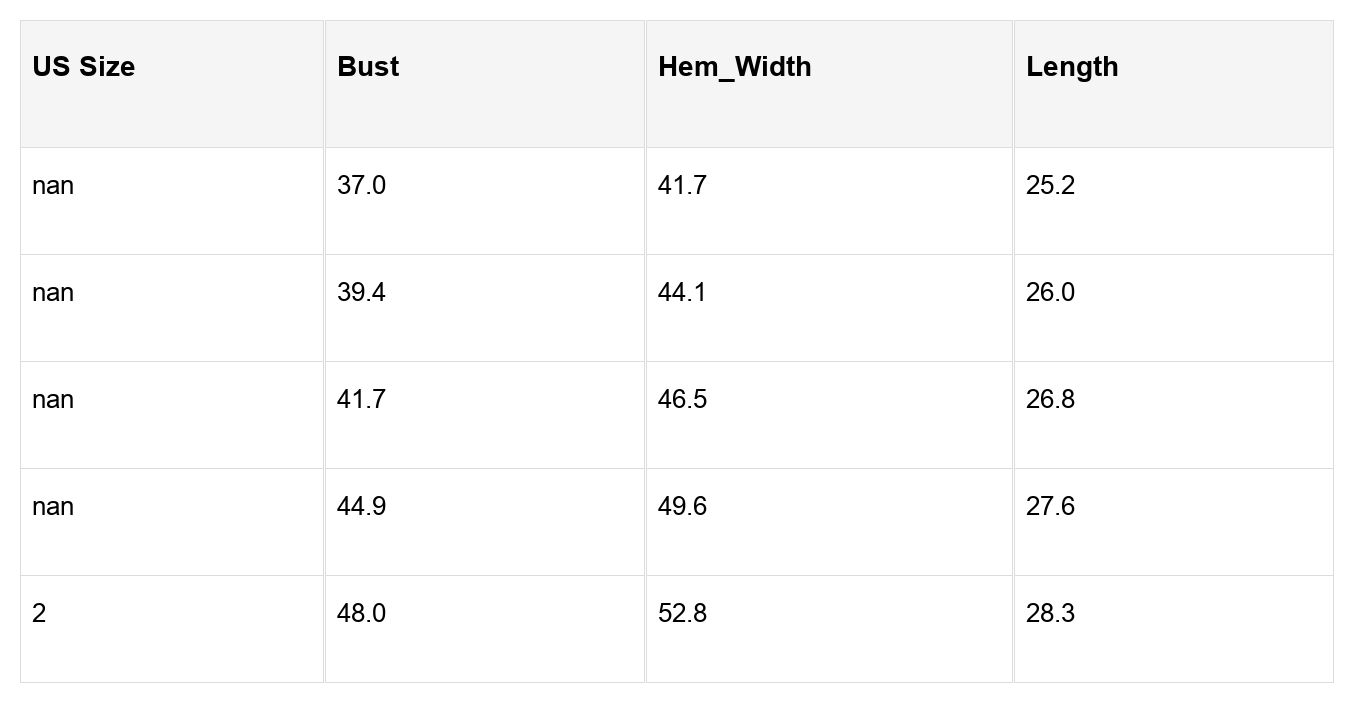The image size is (1353, 702).
Task: Click the Hem_Width column header
Action: pos(734,67)
